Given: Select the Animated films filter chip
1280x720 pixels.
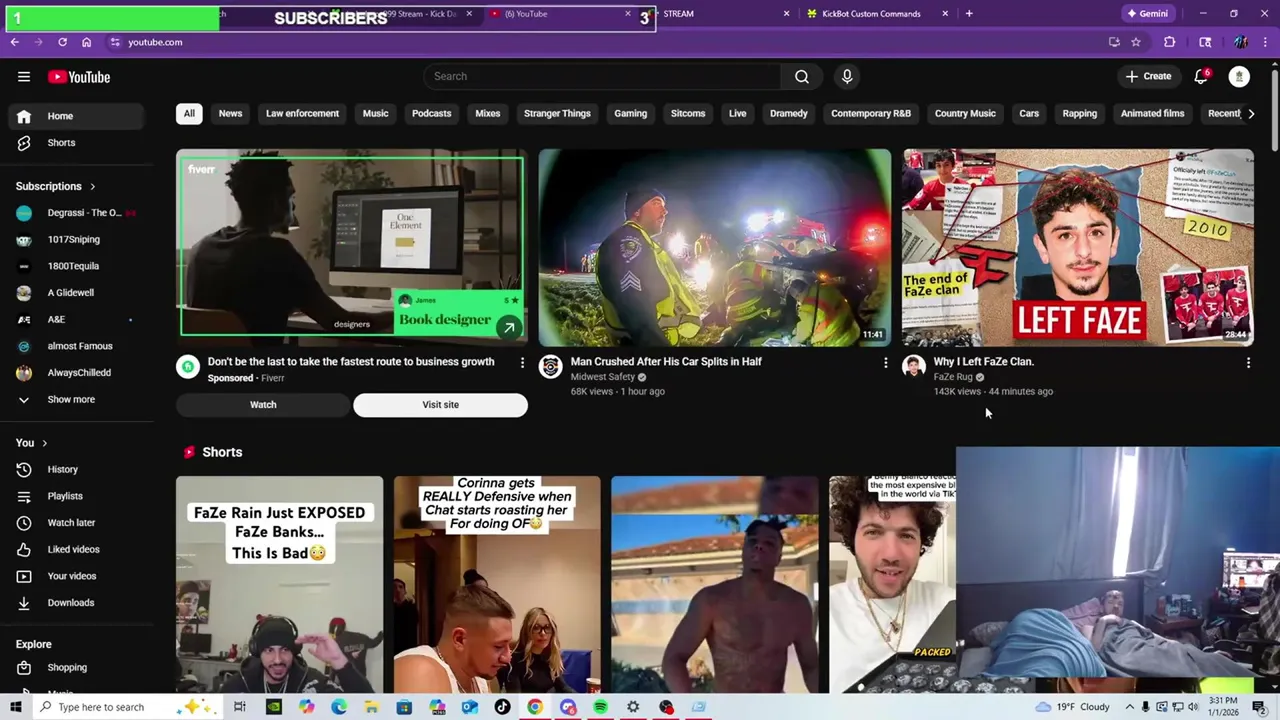Looking at the screenshot, I should click(x=1152, y=113).
